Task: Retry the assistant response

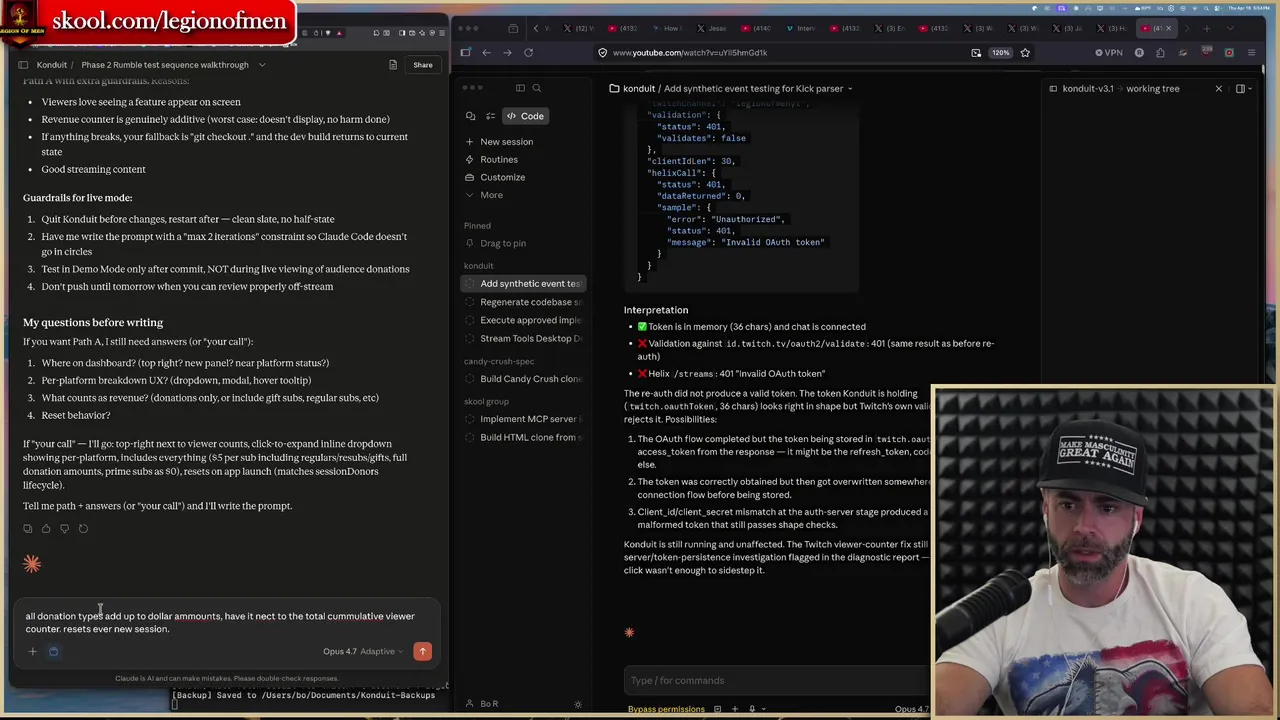Action: point(83,528)
